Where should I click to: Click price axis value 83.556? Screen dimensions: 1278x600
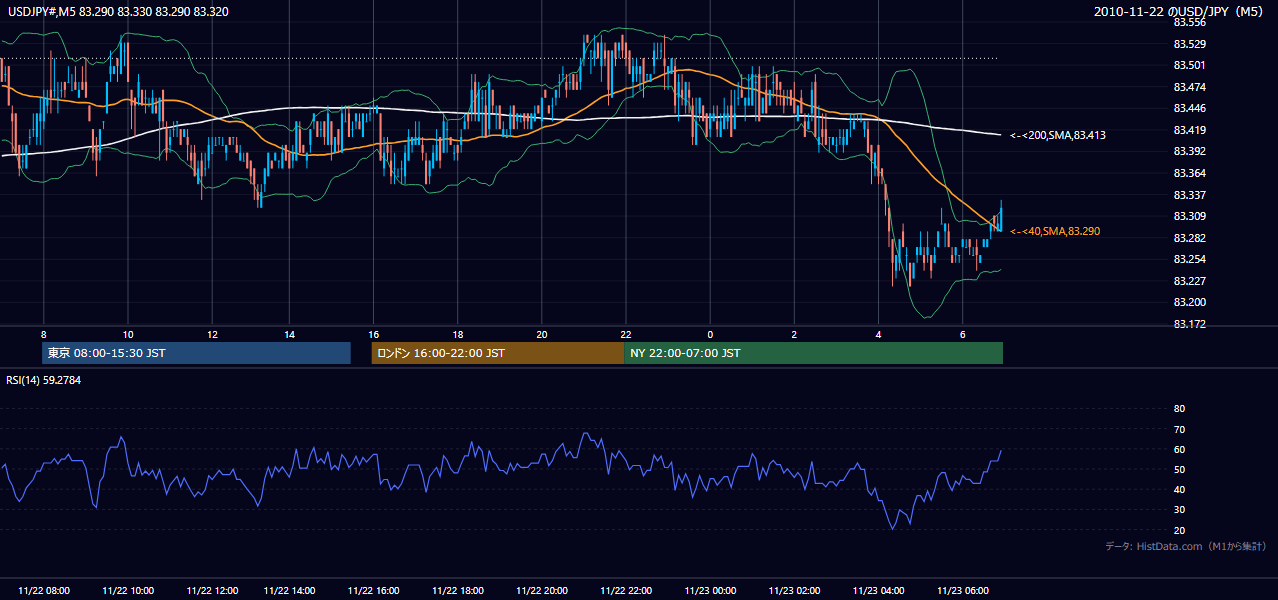[x=1189, y=22]
